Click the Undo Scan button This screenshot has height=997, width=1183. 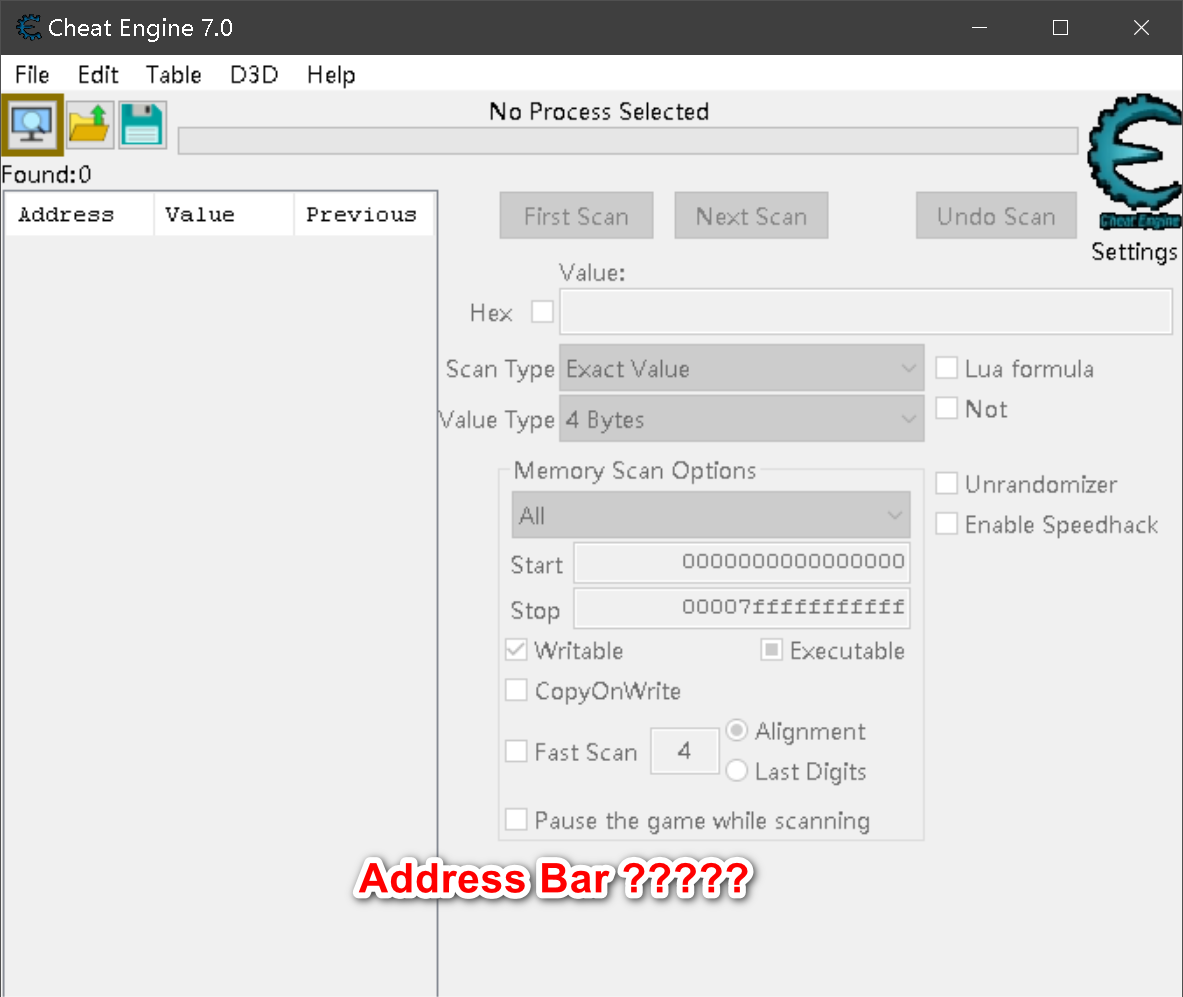tap(996, 216)
